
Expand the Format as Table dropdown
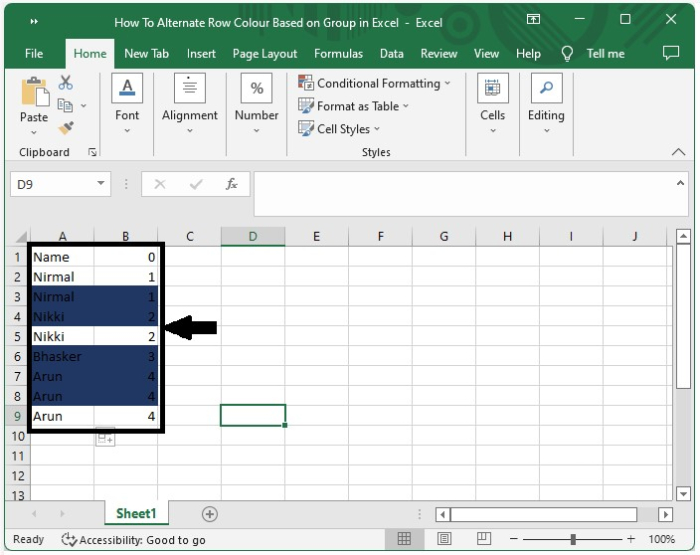[x=406, y=106]
